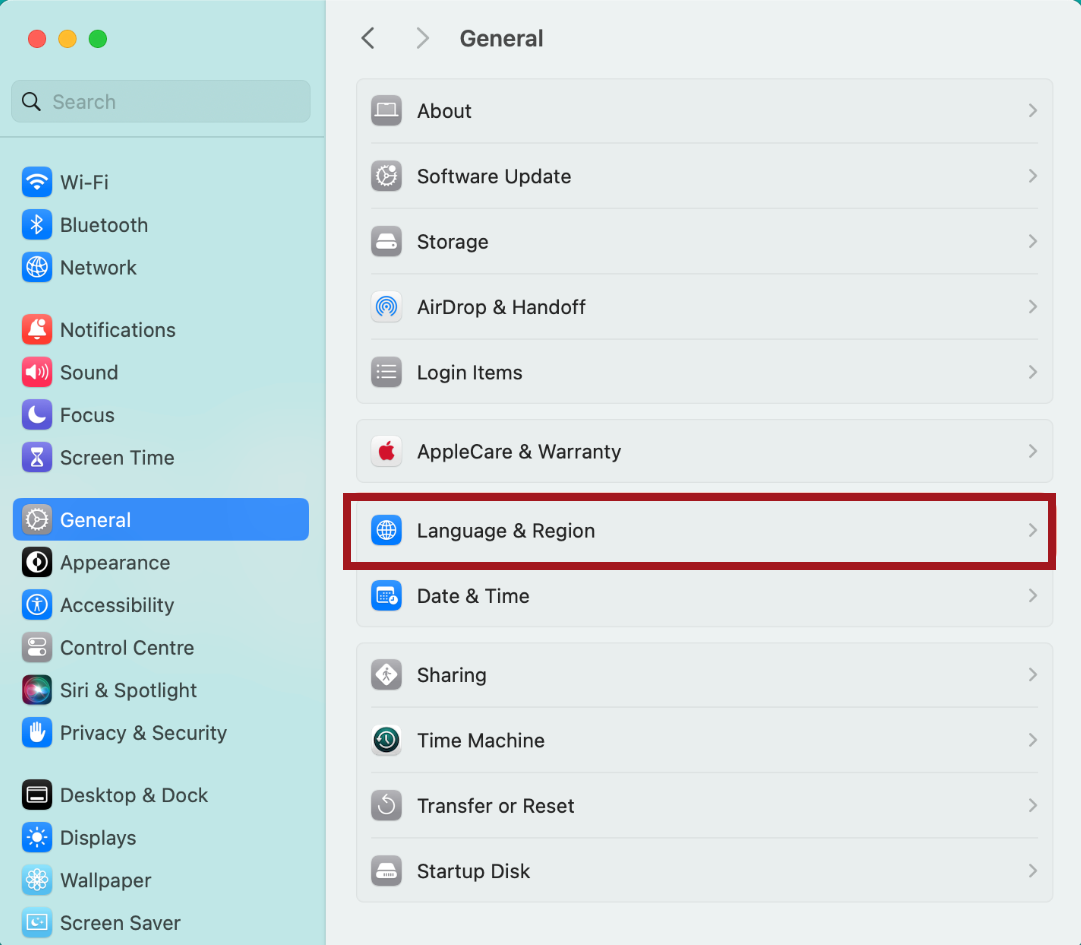Click the Startup Disk label text
The width and height of the screenshot is (1081, 945).
pos(473,871)
